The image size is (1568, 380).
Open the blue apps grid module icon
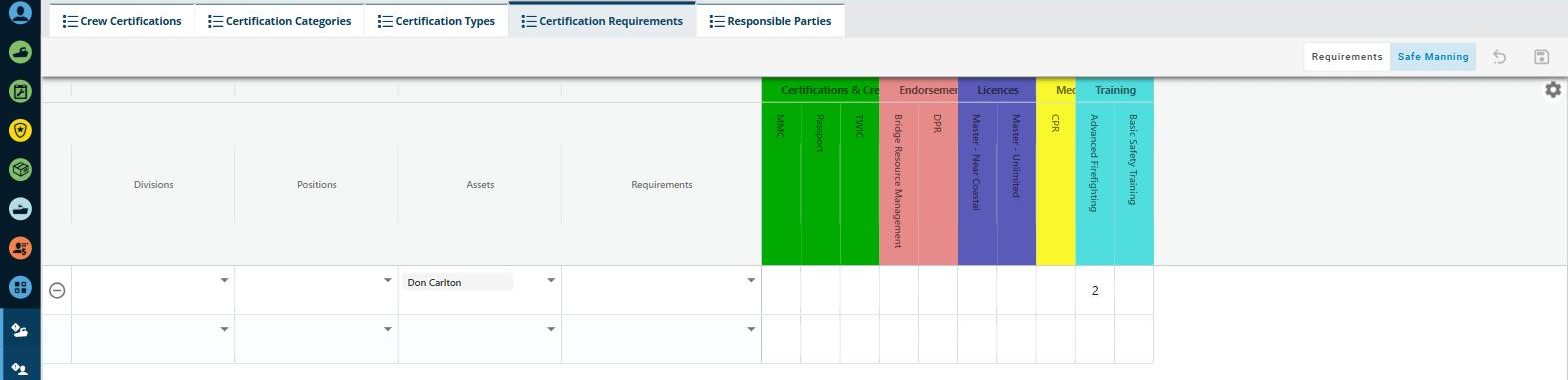(20, 287)
